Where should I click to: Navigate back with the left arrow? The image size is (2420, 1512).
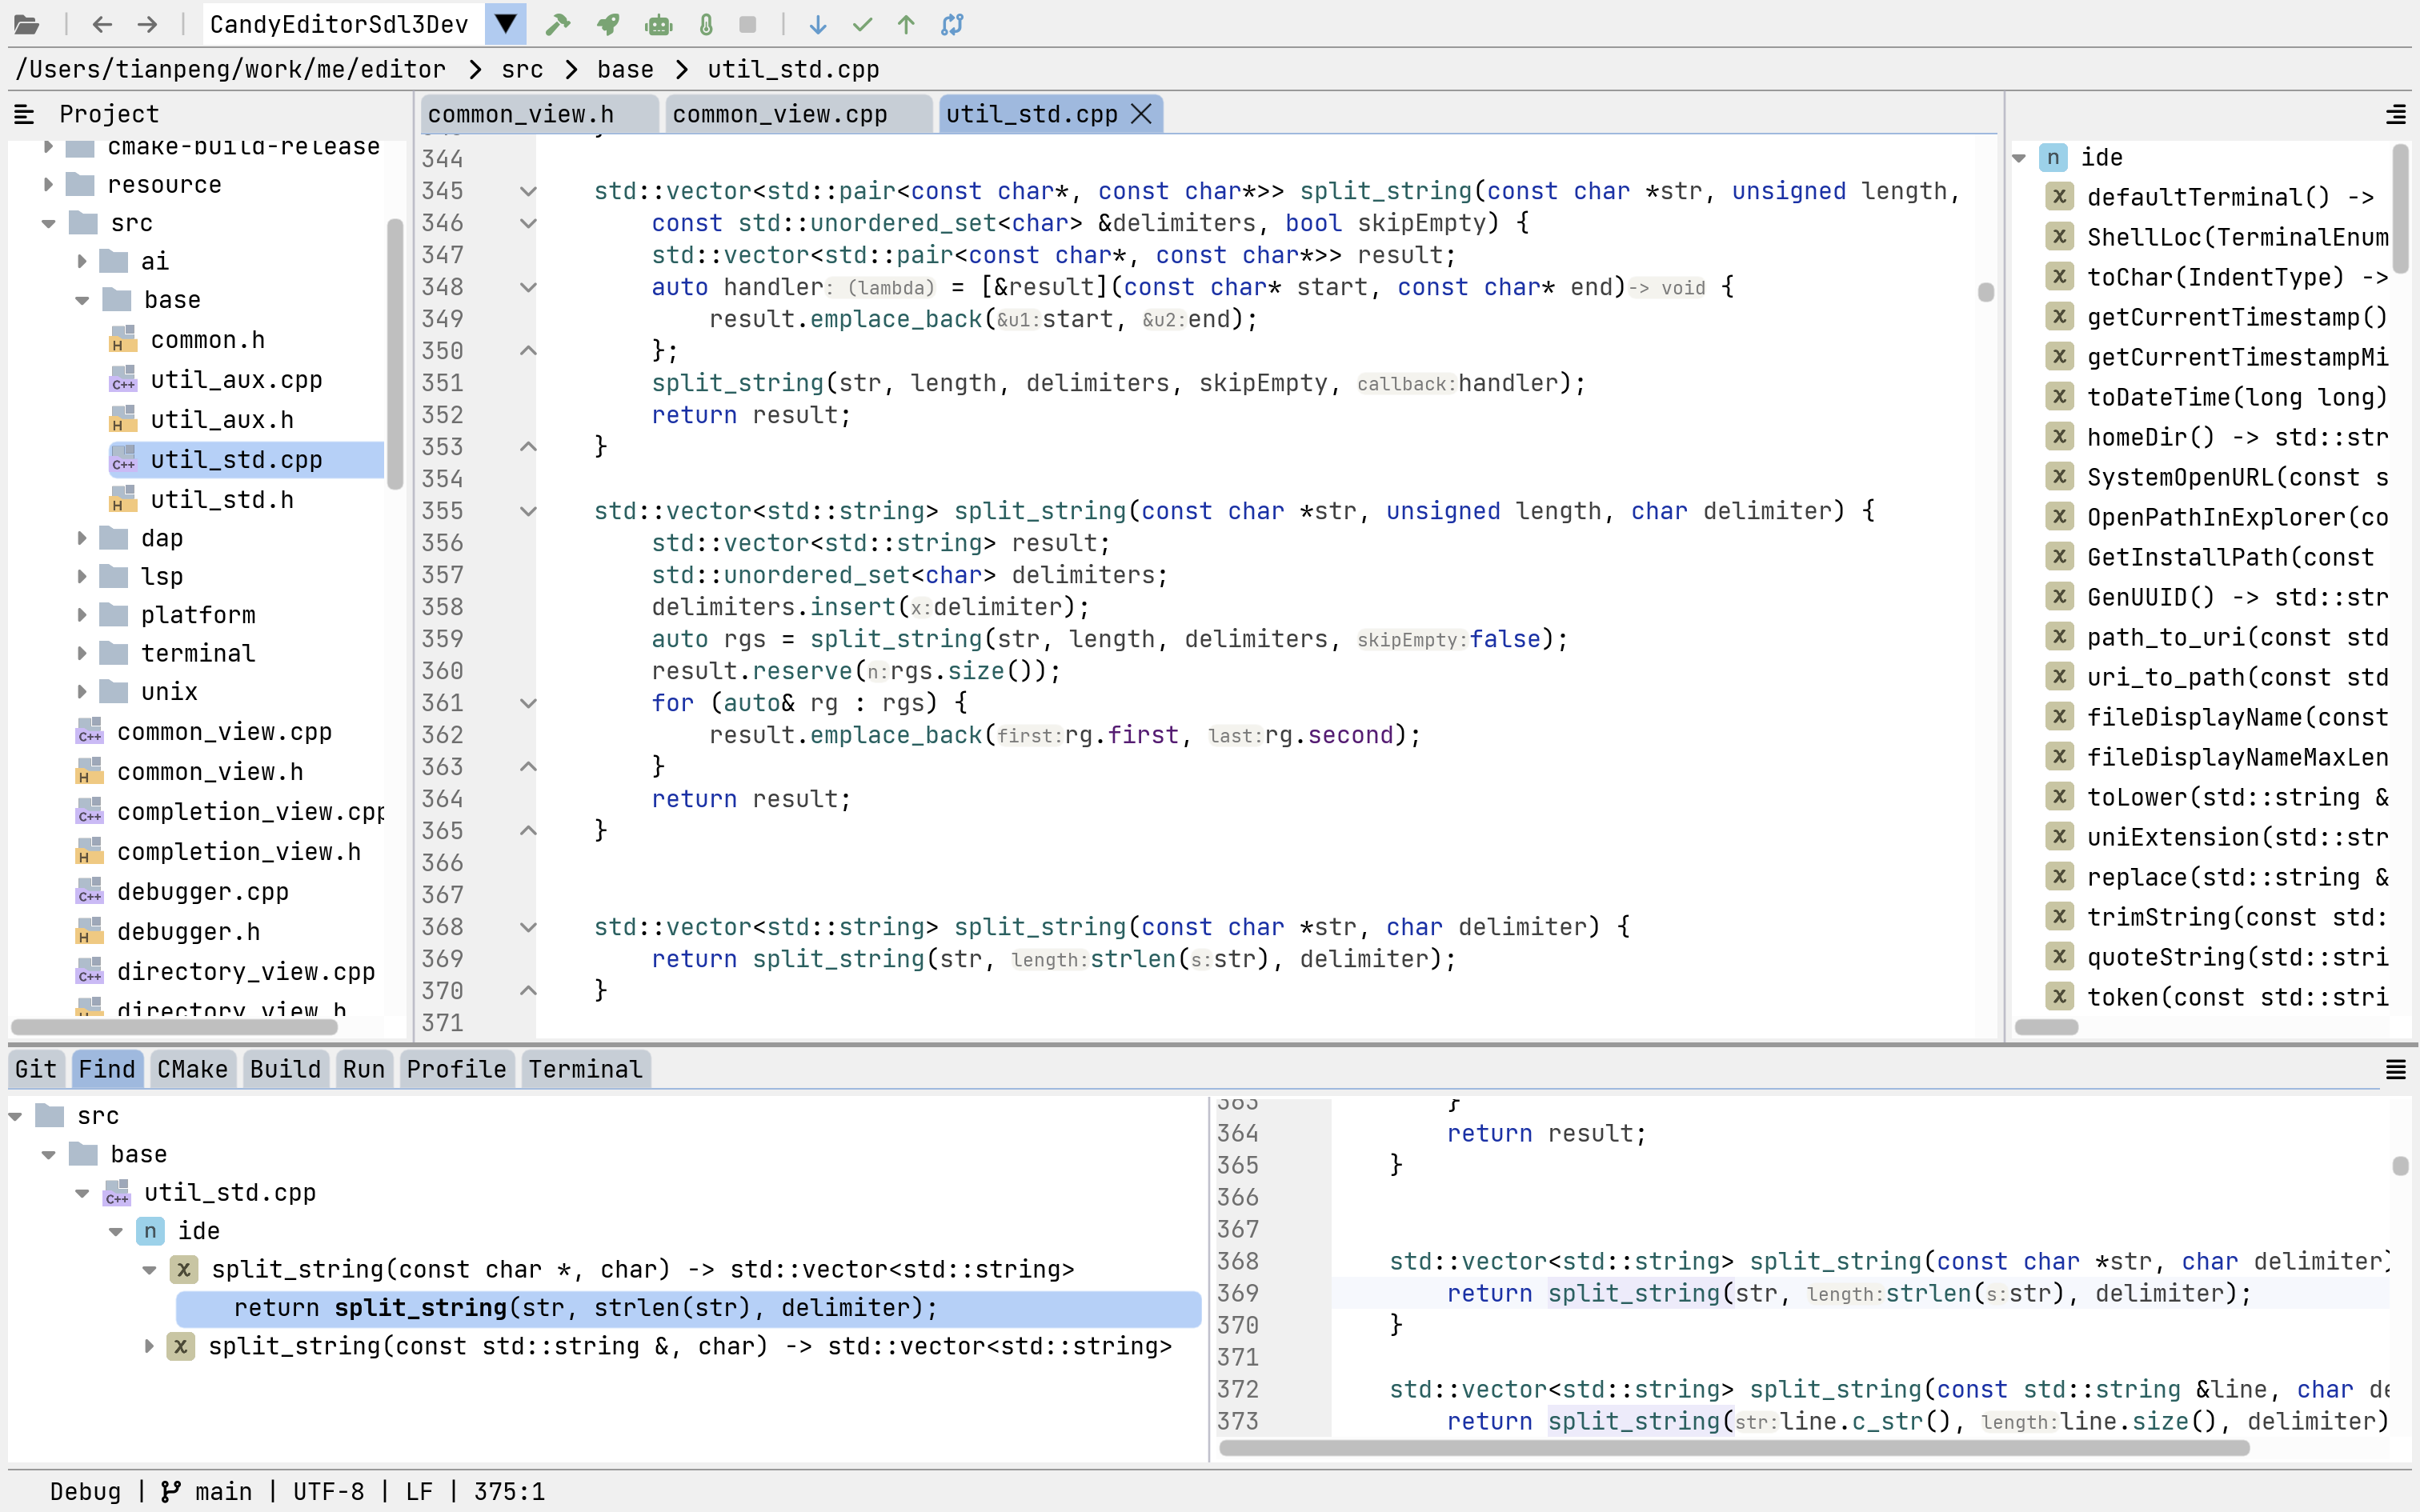[102, 24]
